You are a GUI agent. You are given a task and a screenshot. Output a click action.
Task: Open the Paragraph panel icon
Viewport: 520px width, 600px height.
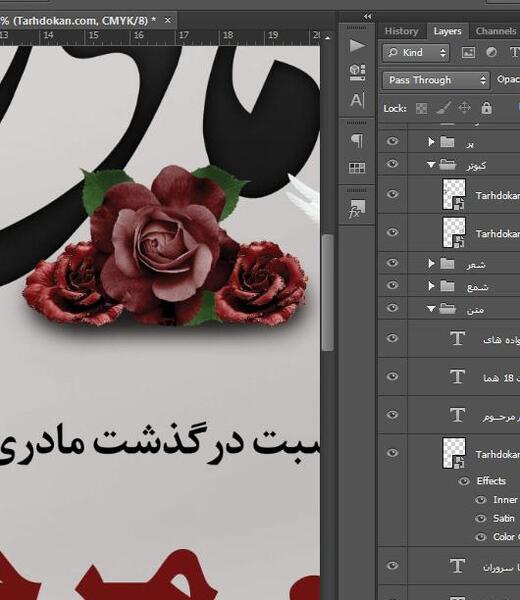(x=357, y=141)
